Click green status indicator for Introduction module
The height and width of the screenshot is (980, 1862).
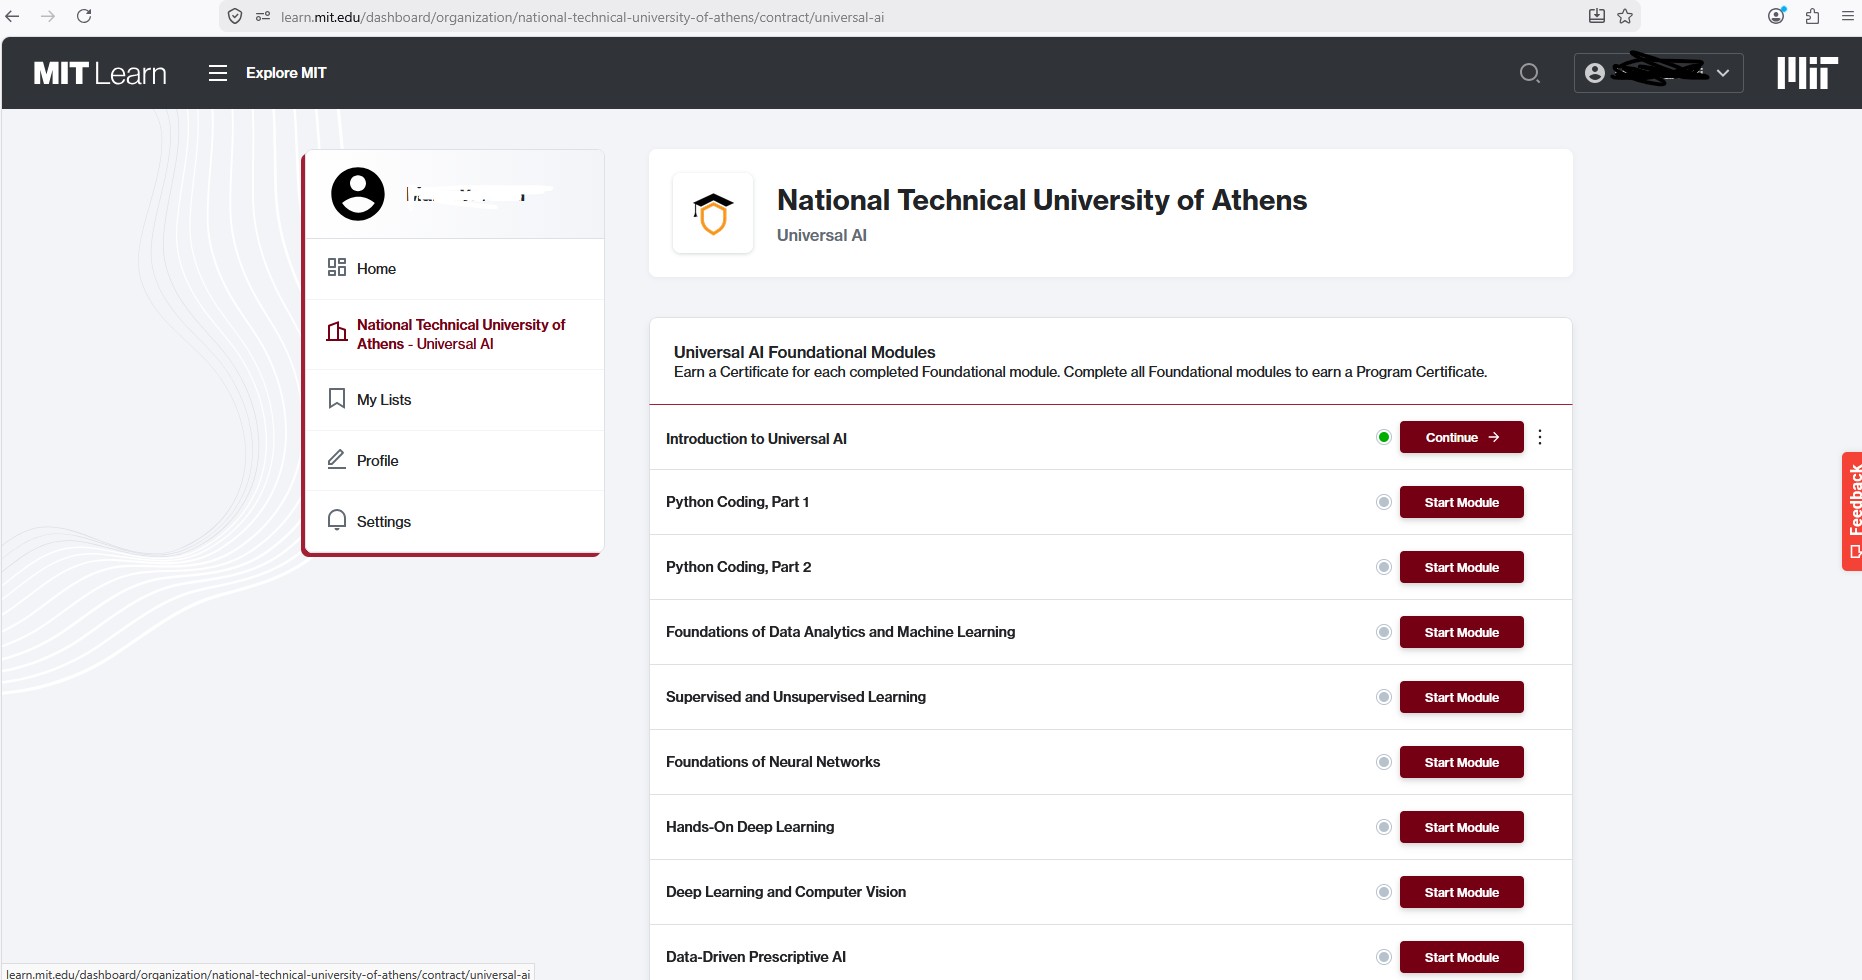[1384, 437]
